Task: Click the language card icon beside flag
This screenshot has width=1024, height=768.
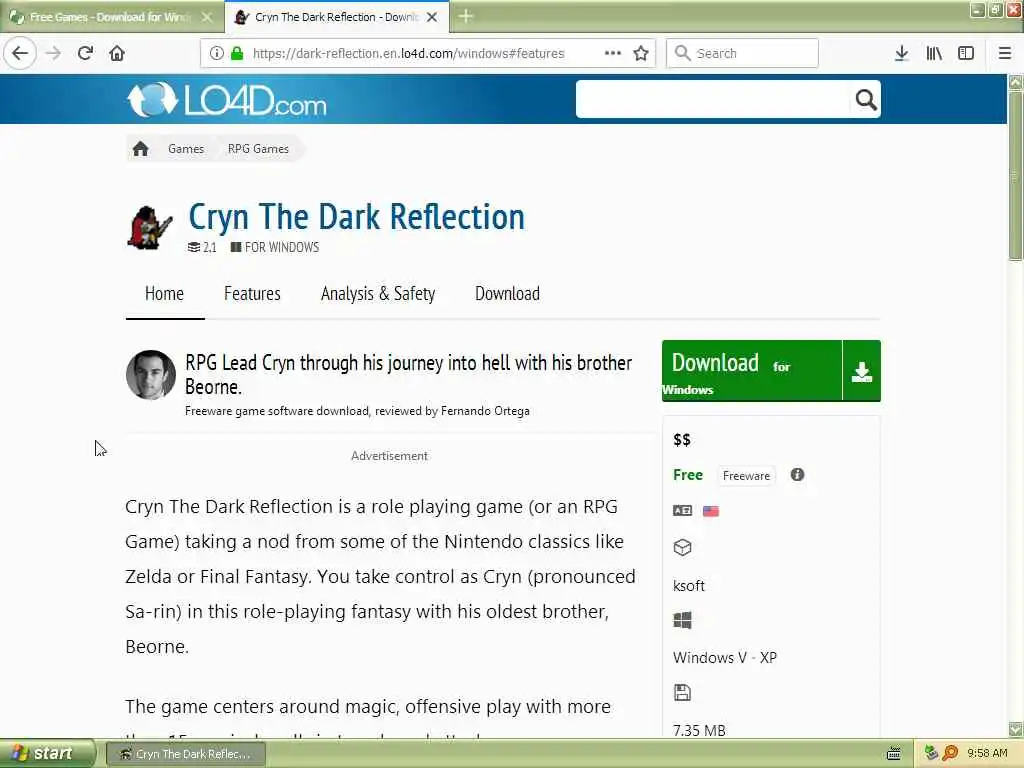Action: coord(682,511)
